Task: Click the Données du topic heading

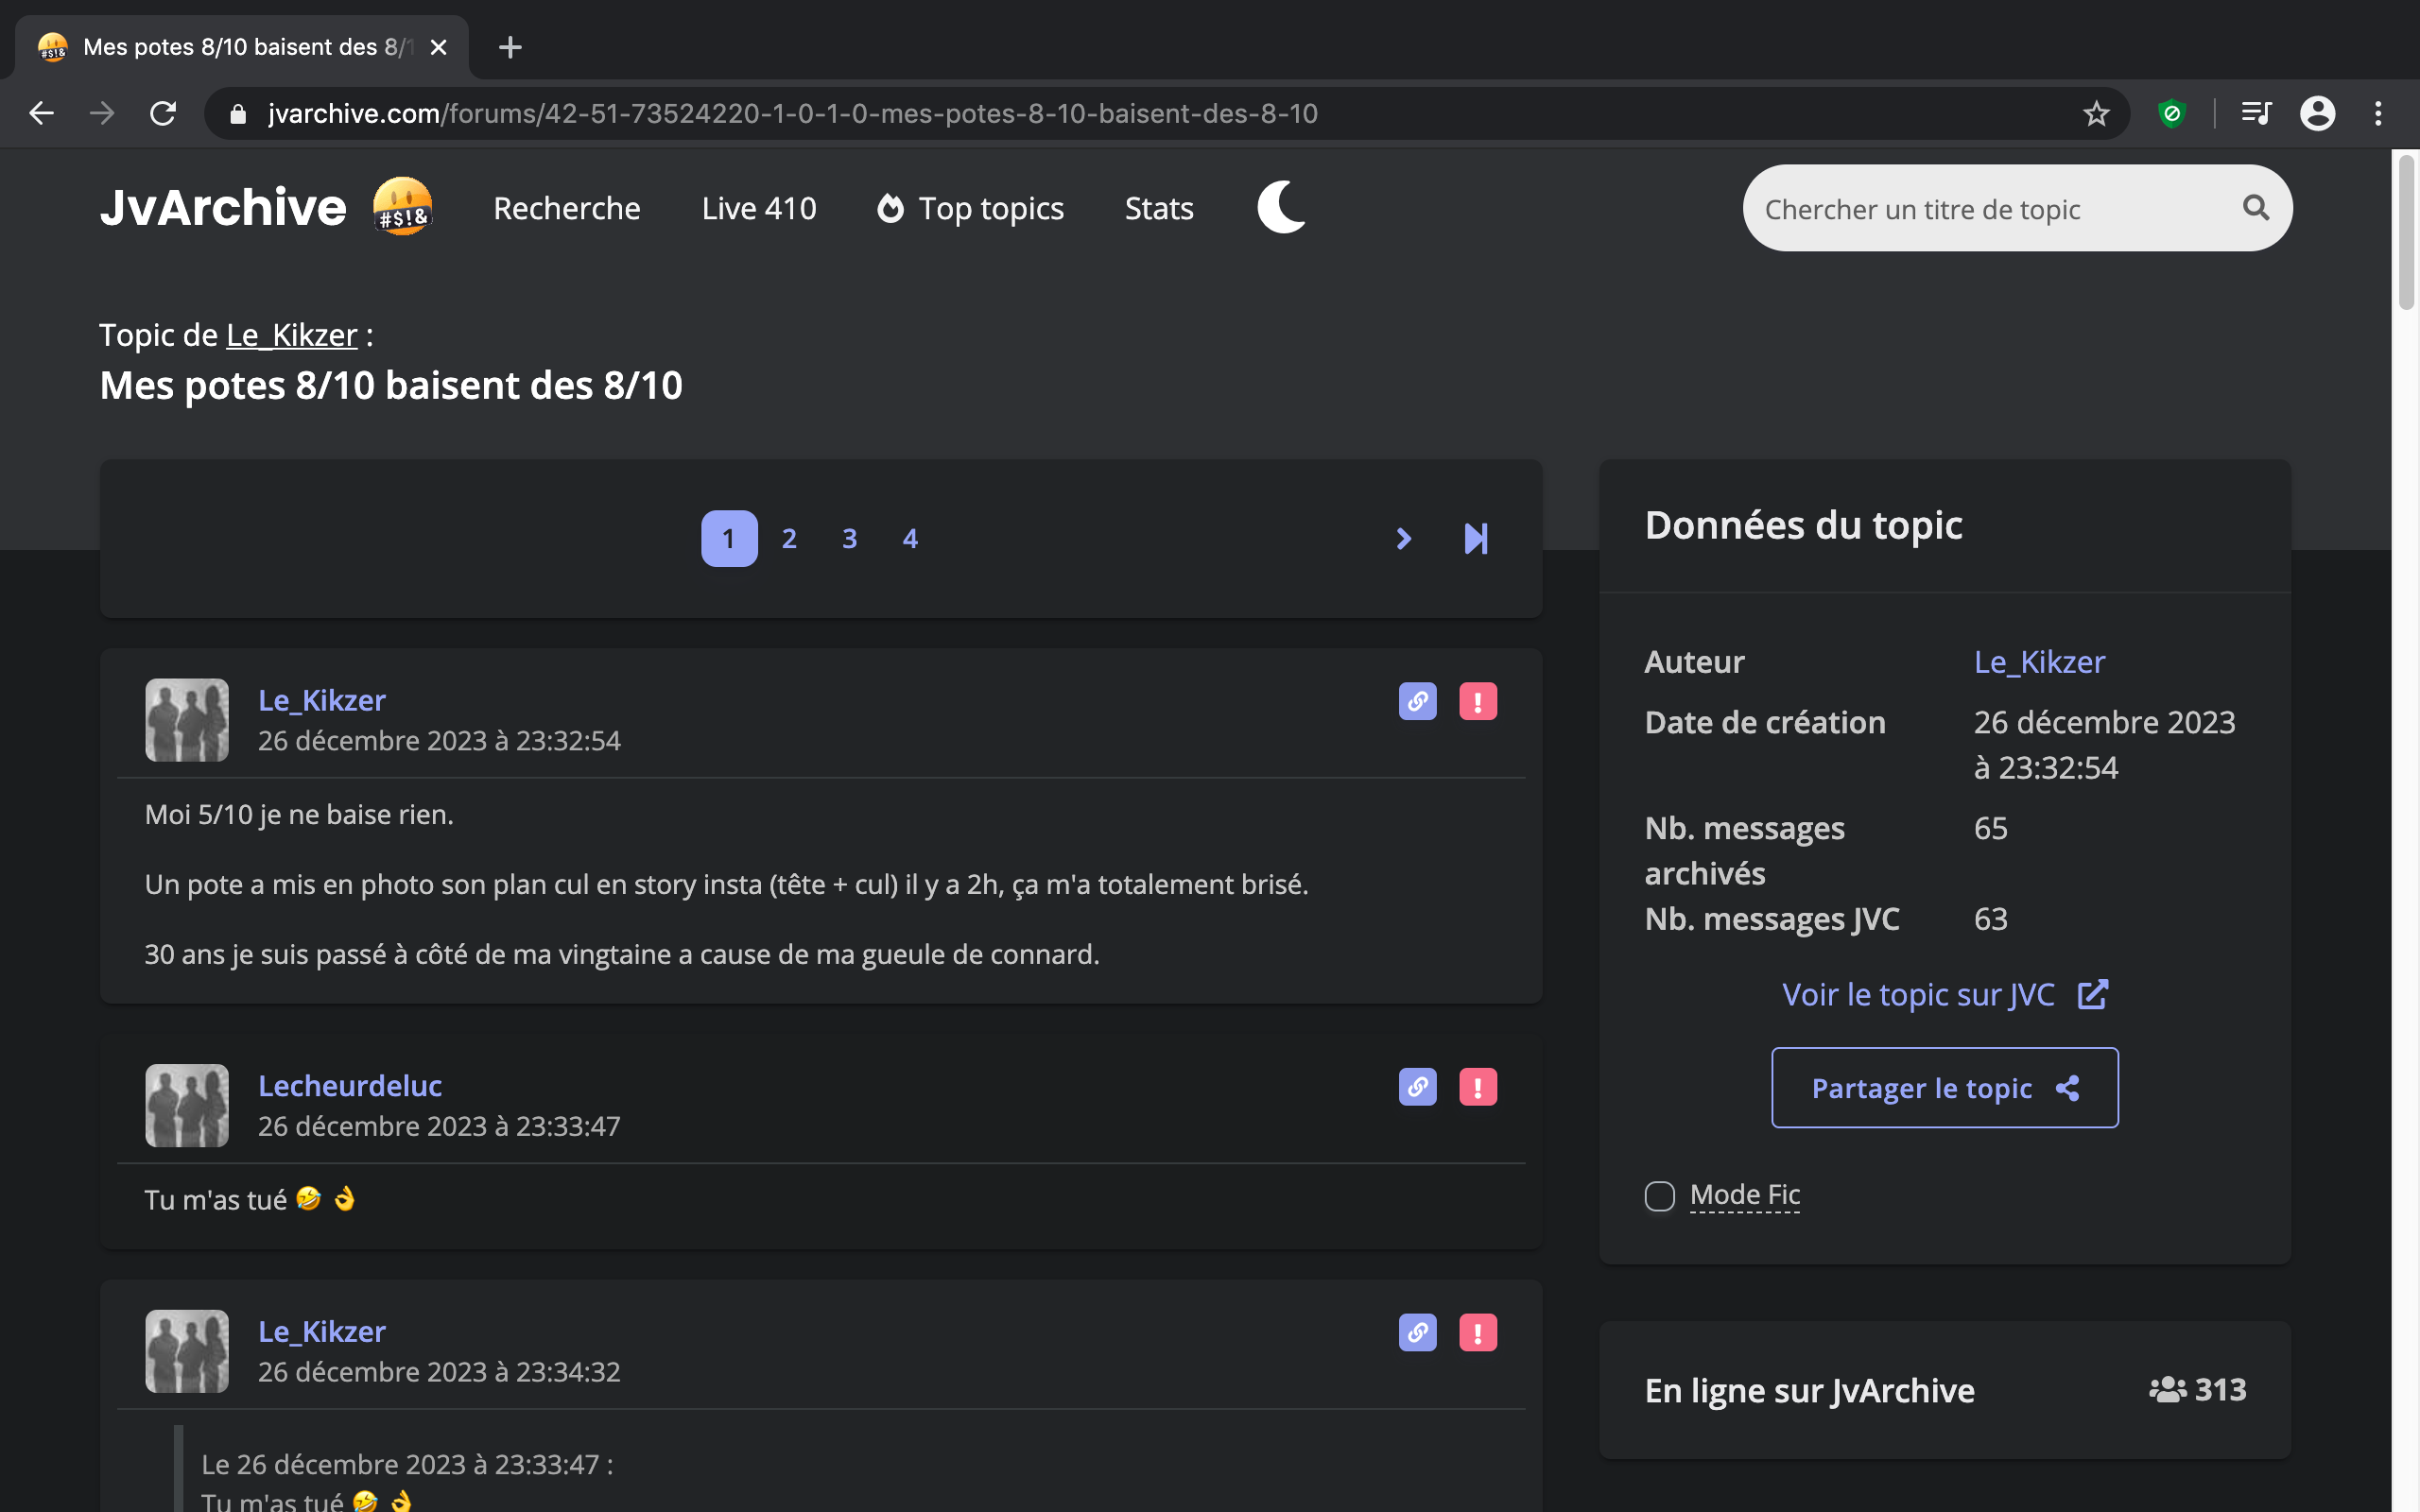Action: 1803,525
